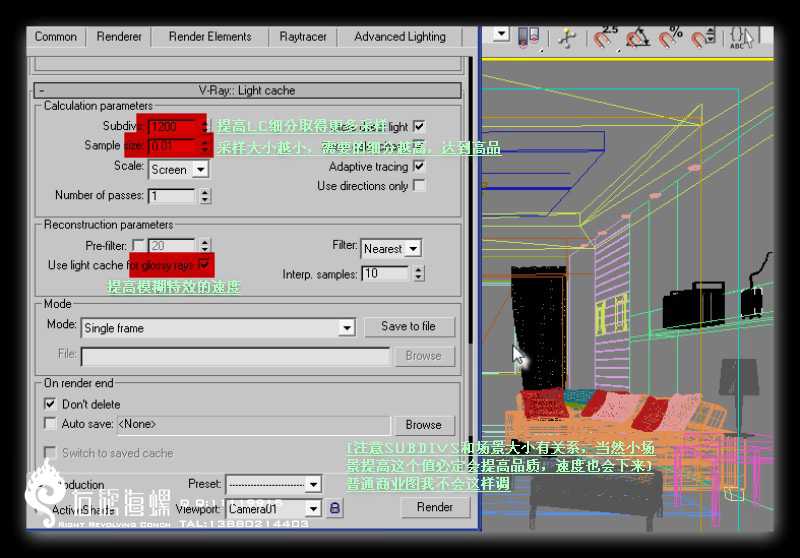Toggle the Adaptive tracing checkbox
This screenshot has width=800, height=558.
(419, 166)
